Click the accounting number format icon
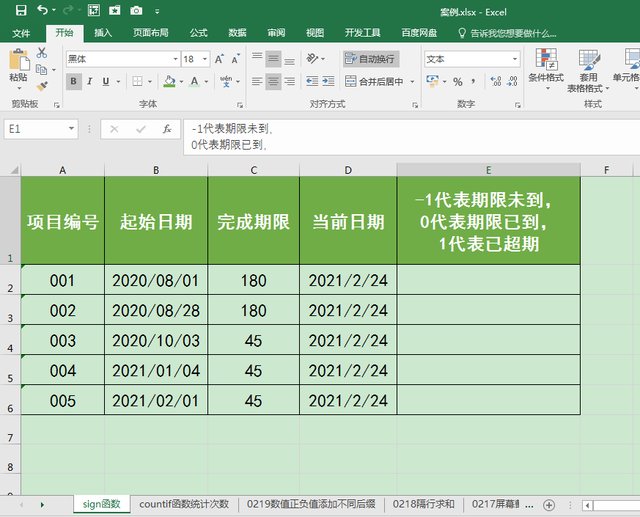Screen dimensions: 640x517 pos(432,81)
